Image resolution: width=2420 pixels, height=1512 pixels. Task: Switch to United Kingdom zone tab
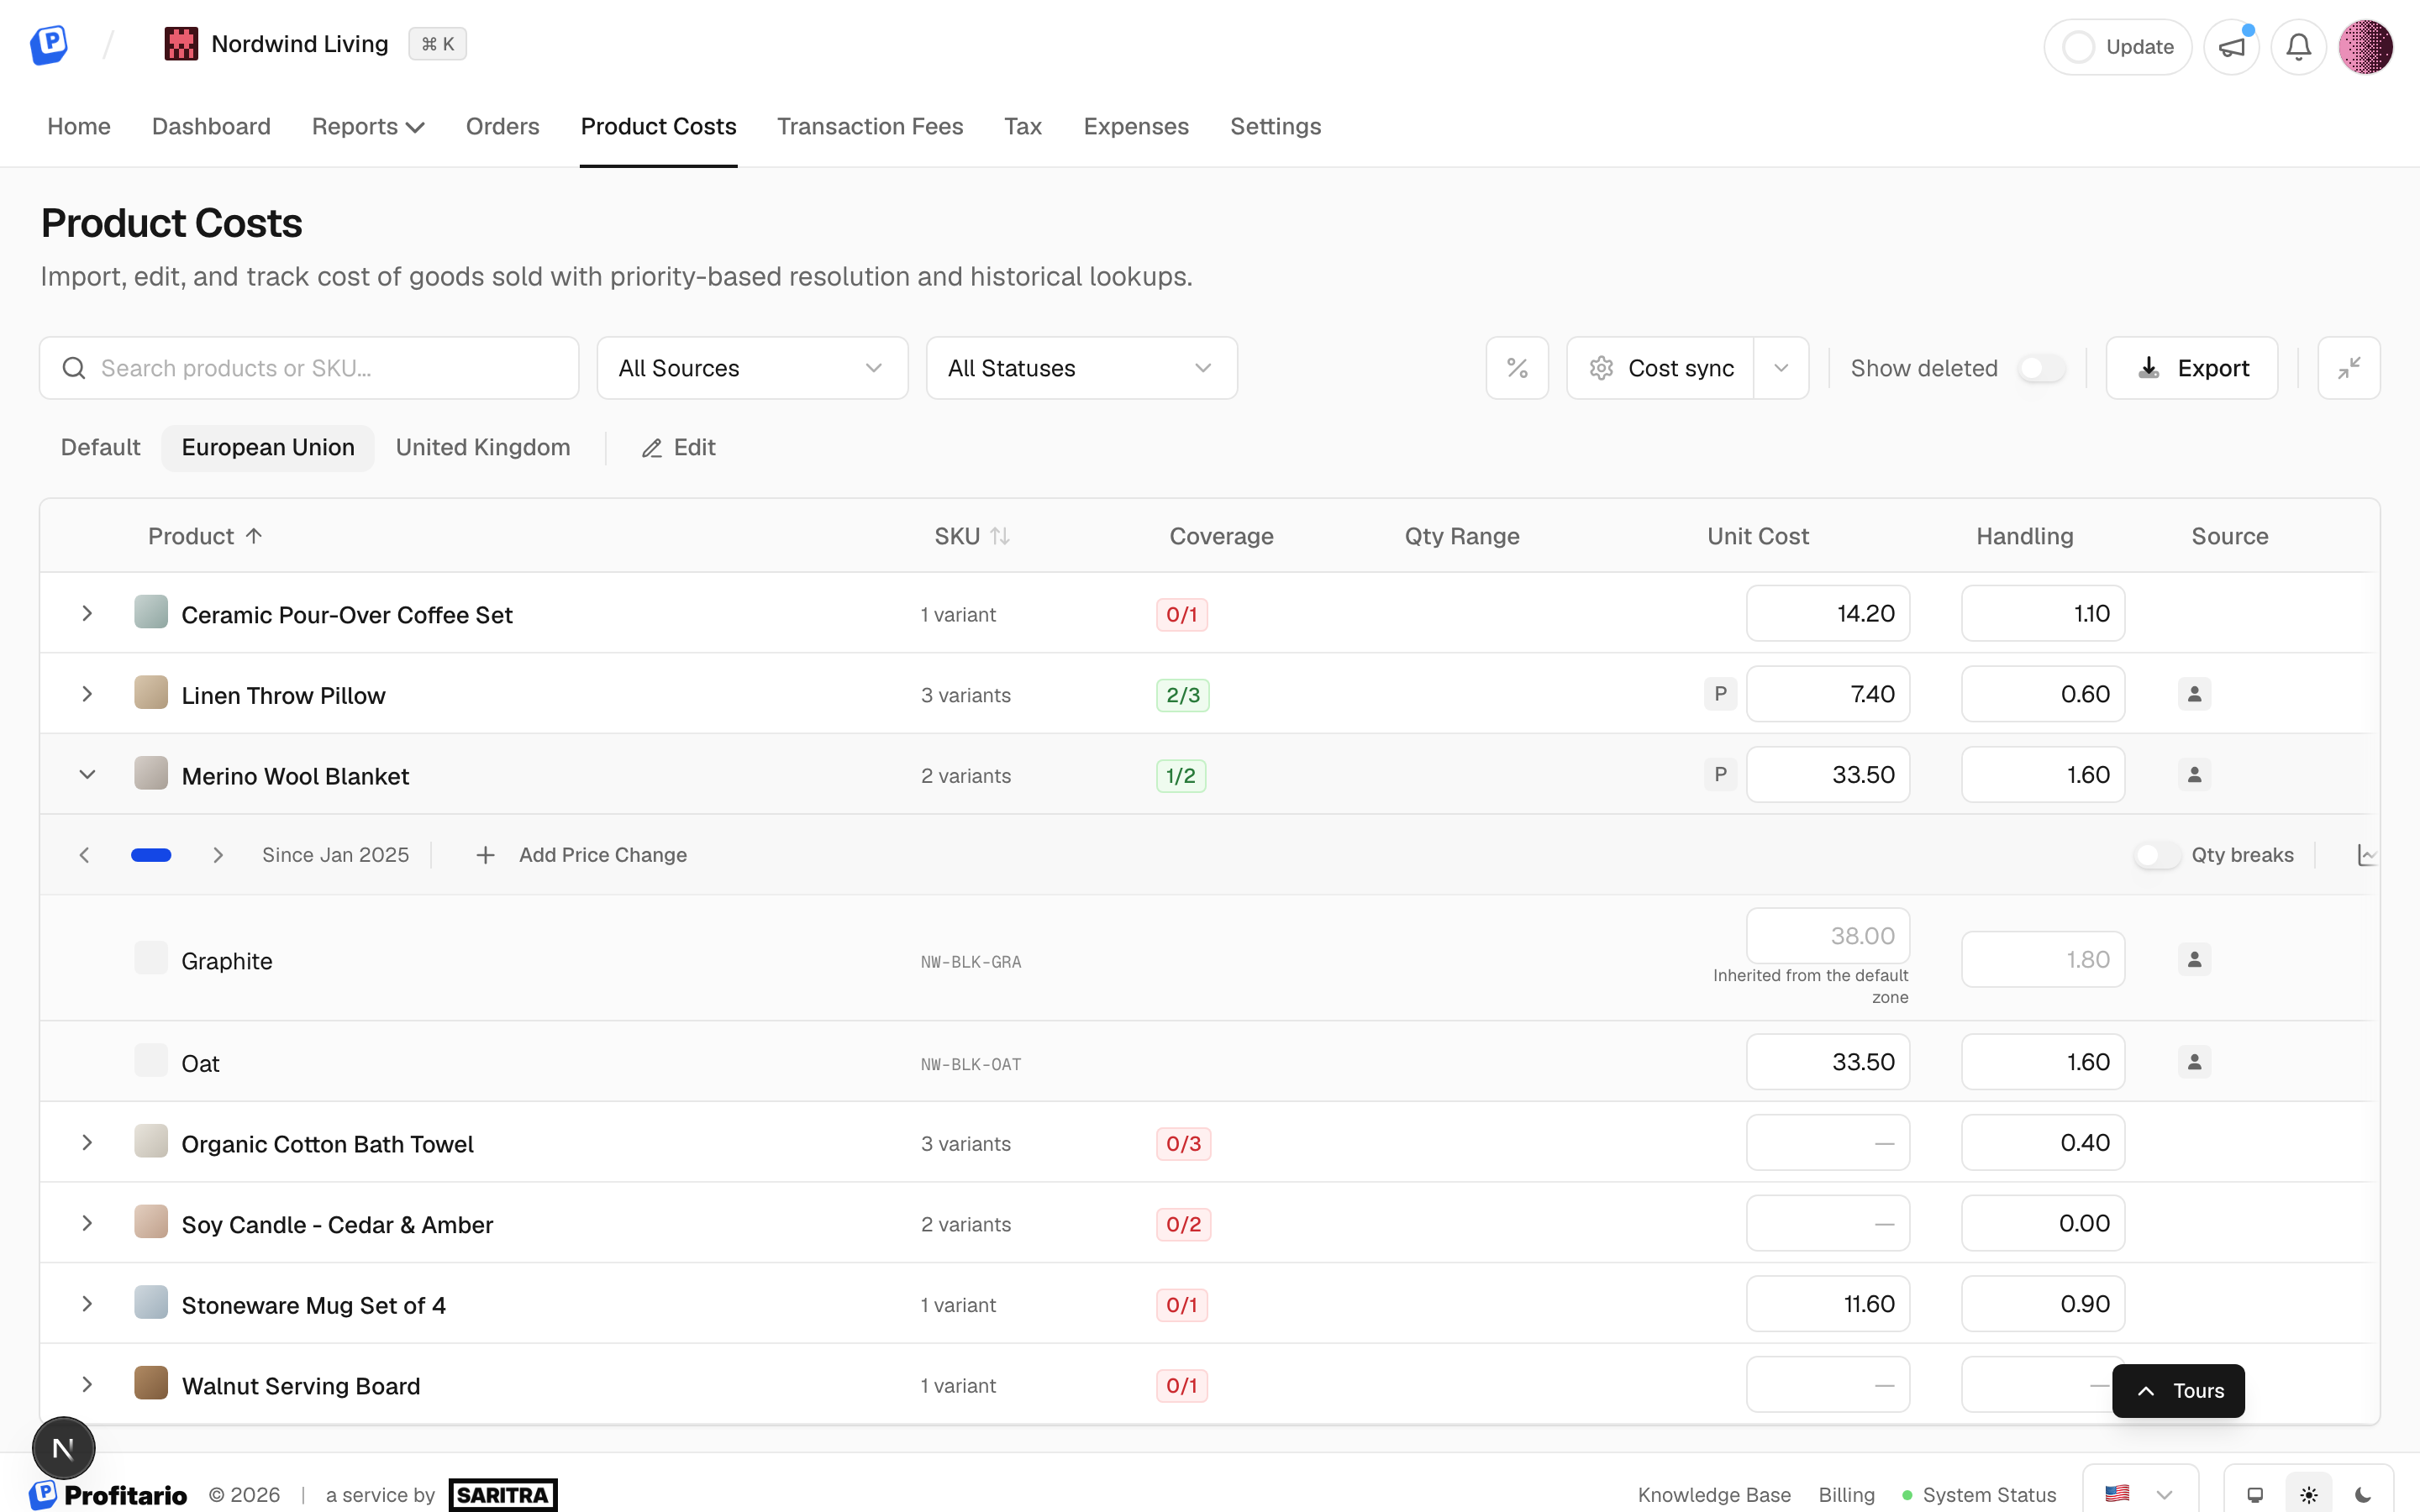point(483,447)
